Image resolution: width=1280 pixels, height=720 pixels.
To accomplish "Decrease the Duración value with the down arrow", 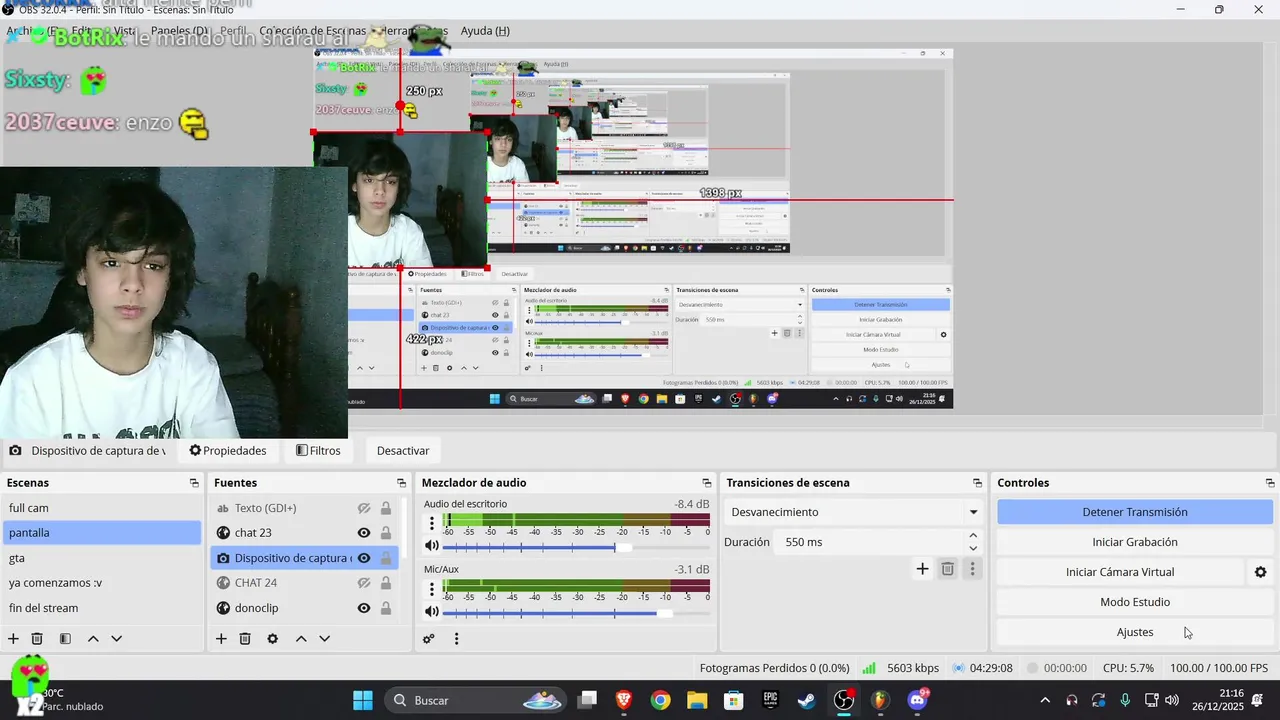I will (973, 549).
